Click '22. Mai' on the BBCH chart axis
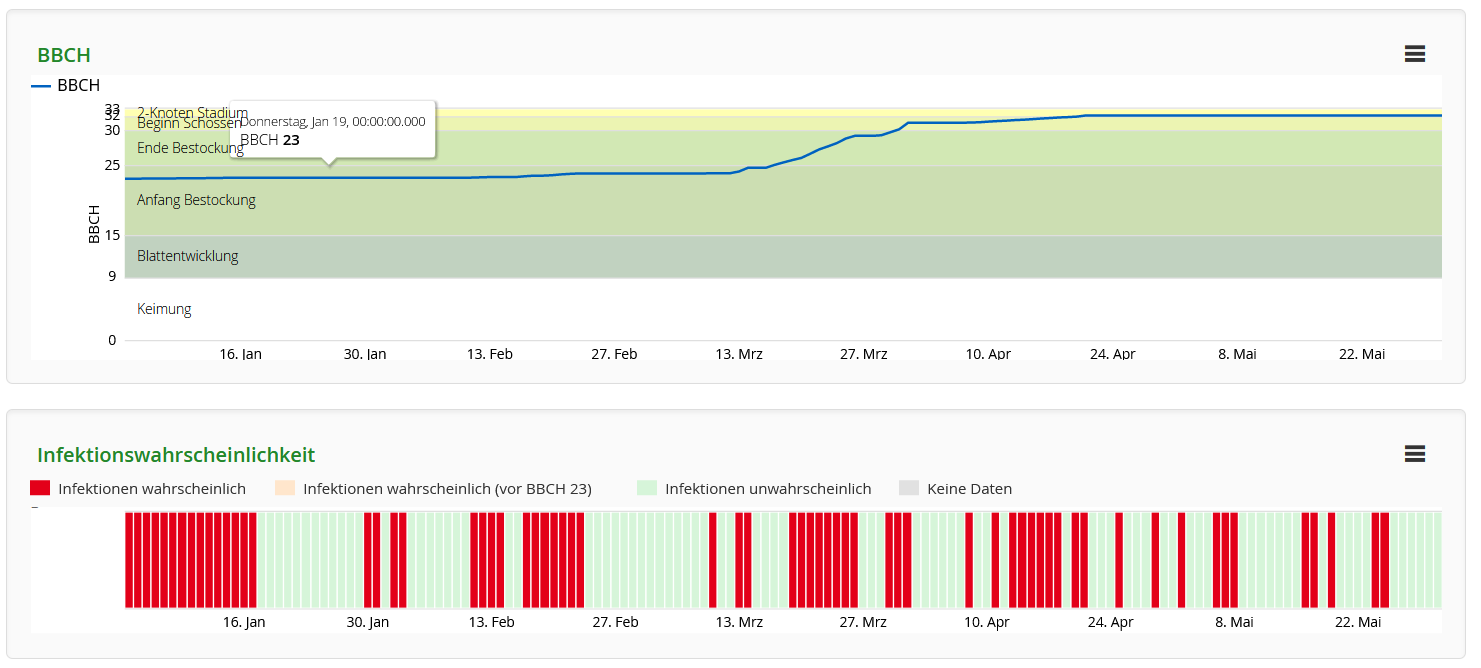 click(x=1361, y=354)
